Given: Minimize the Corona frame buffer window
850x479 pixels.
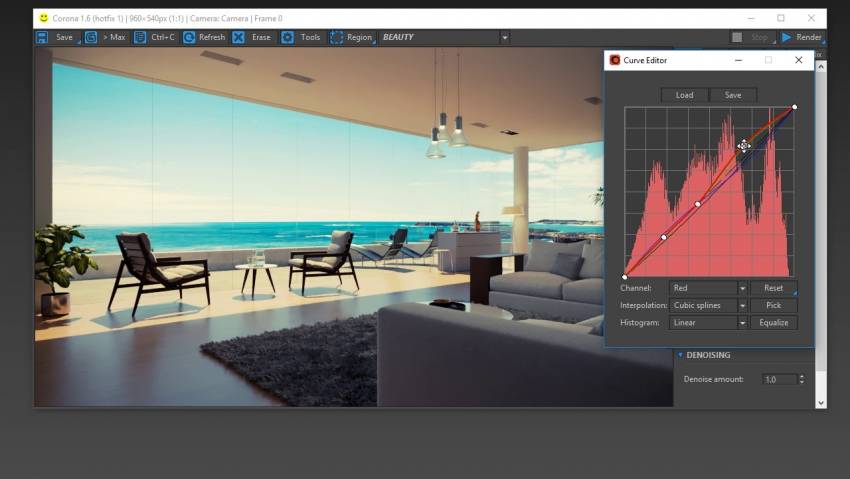Looking at the screenshot, I should point(751,18).
